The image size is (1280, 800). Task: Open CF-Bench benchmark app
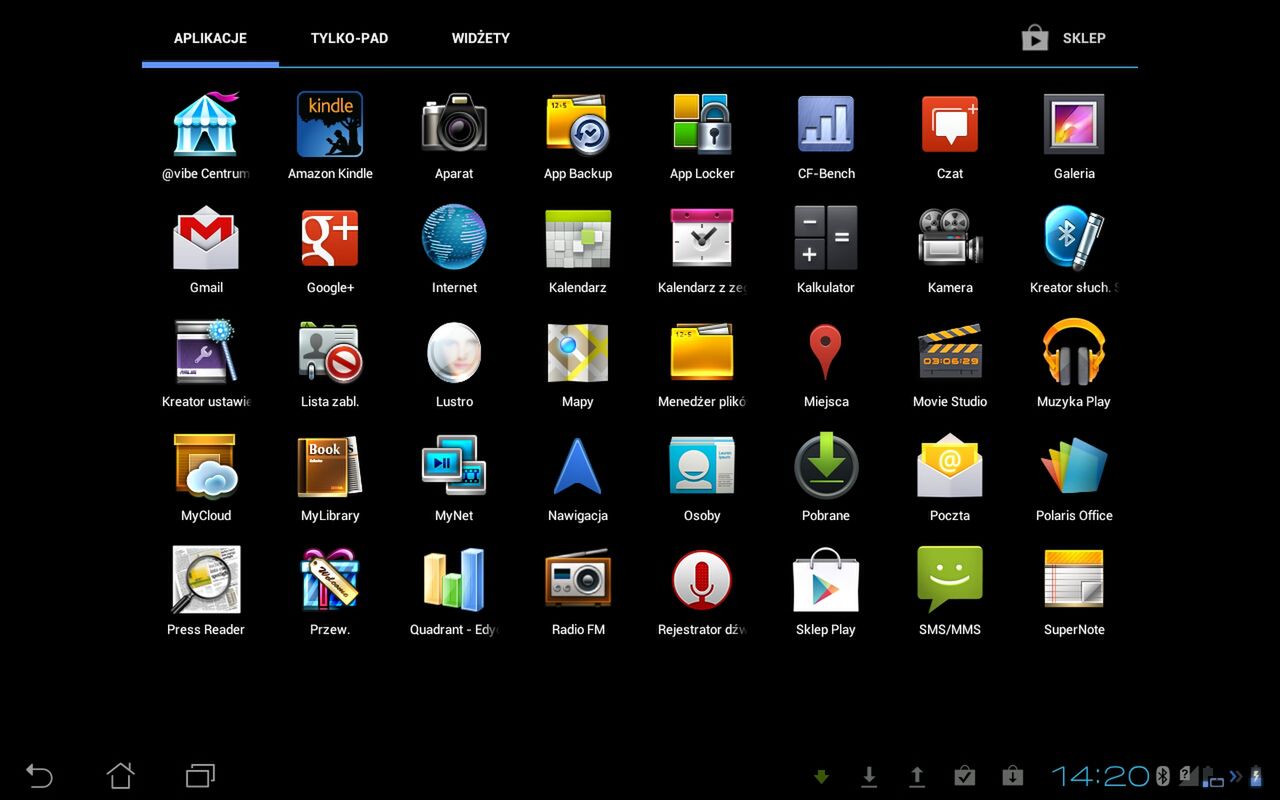coord(826,125)
